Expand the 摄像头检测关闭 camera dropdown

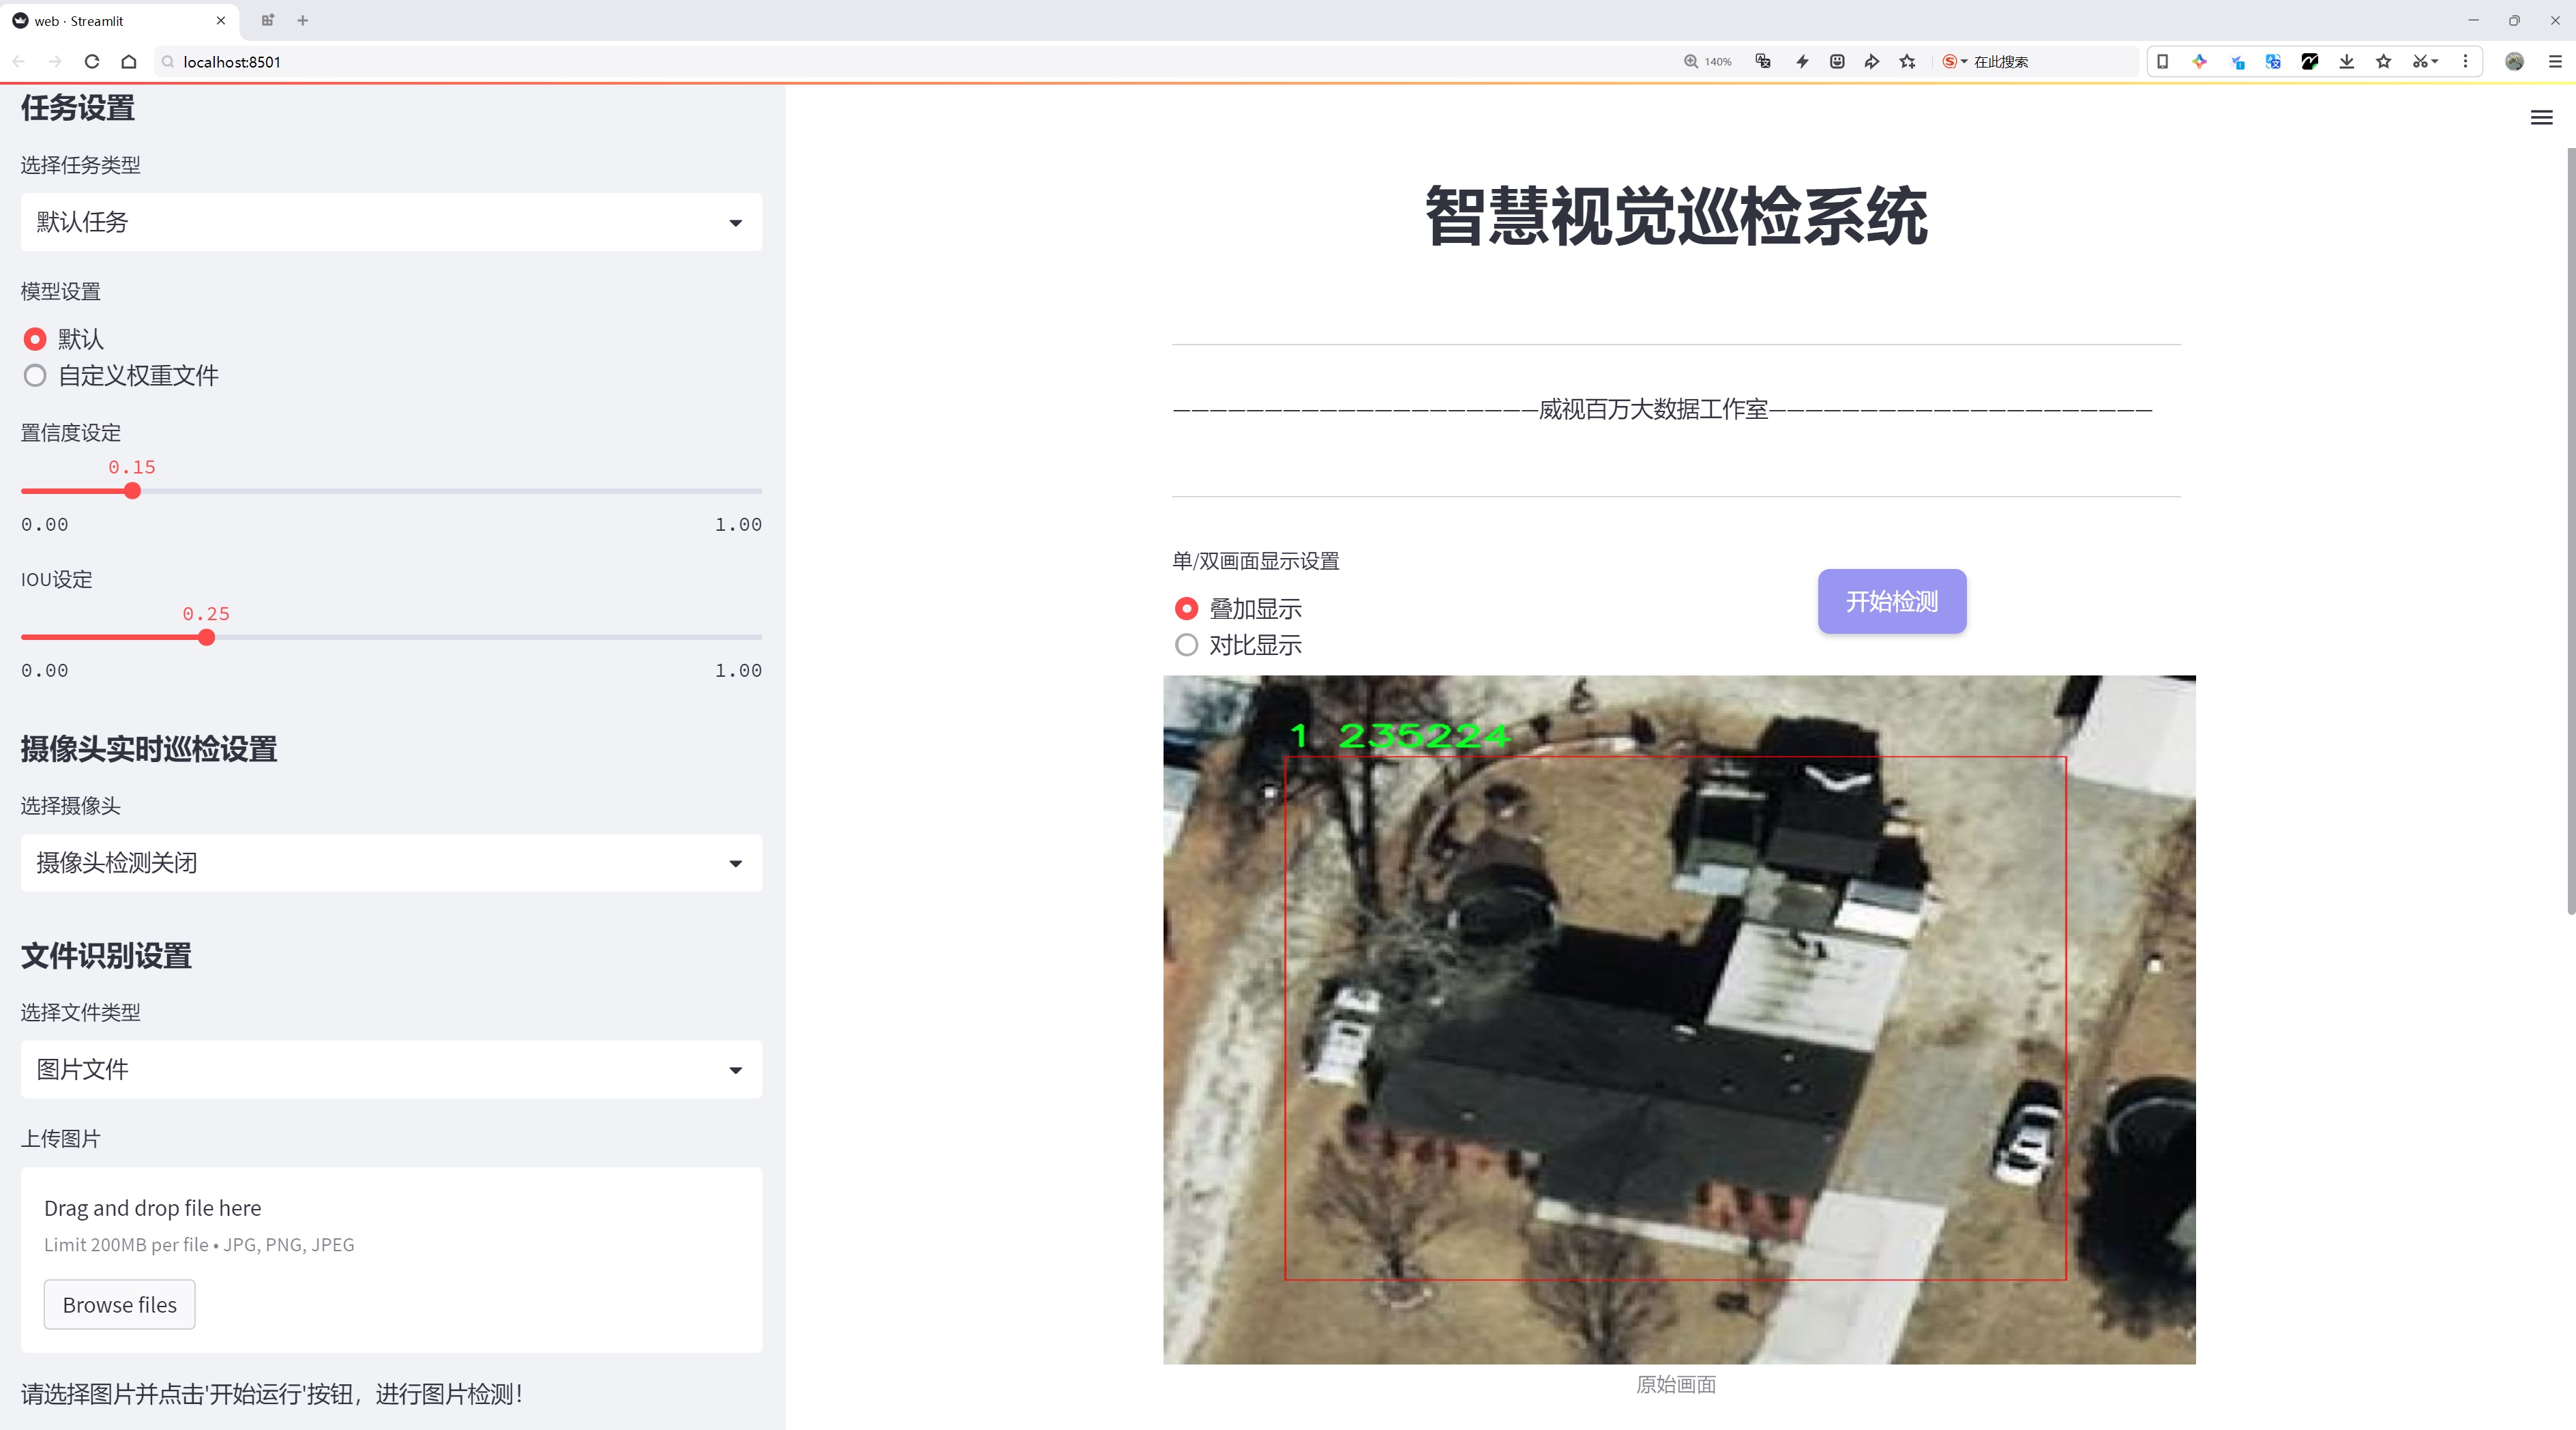coord(391,863)
